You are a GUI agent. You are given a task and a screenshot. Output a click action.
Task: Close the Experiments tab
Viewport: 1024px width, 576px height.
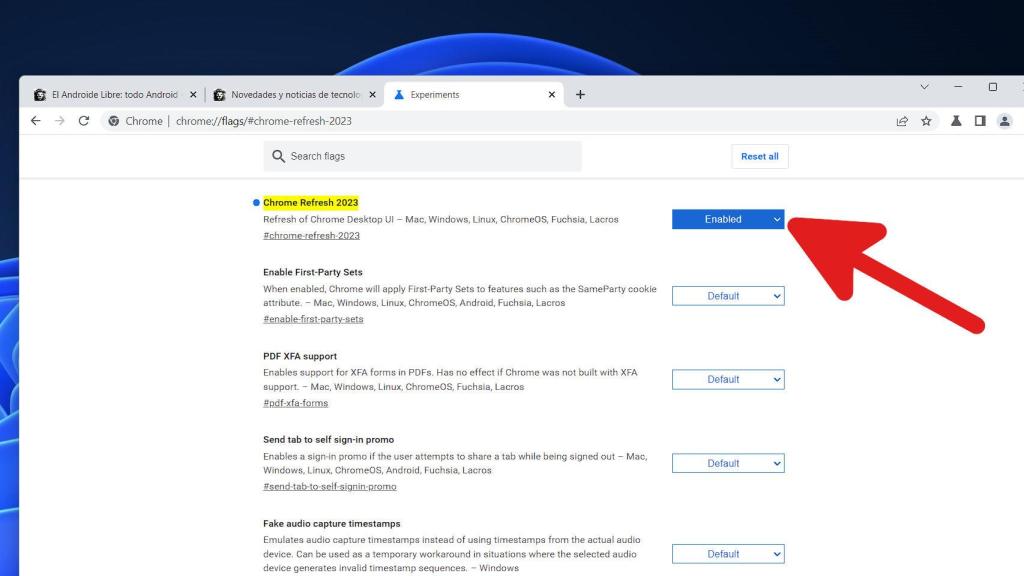tap(552, 95)
